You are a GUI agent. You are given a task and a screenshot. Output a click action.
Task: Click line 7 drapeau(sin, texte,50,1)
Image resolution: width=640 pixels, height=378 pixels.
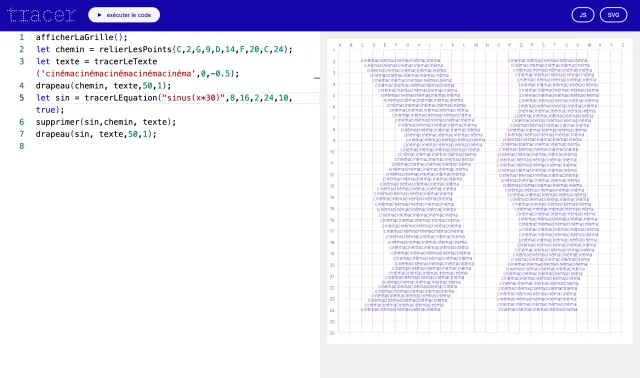(96, 134)
